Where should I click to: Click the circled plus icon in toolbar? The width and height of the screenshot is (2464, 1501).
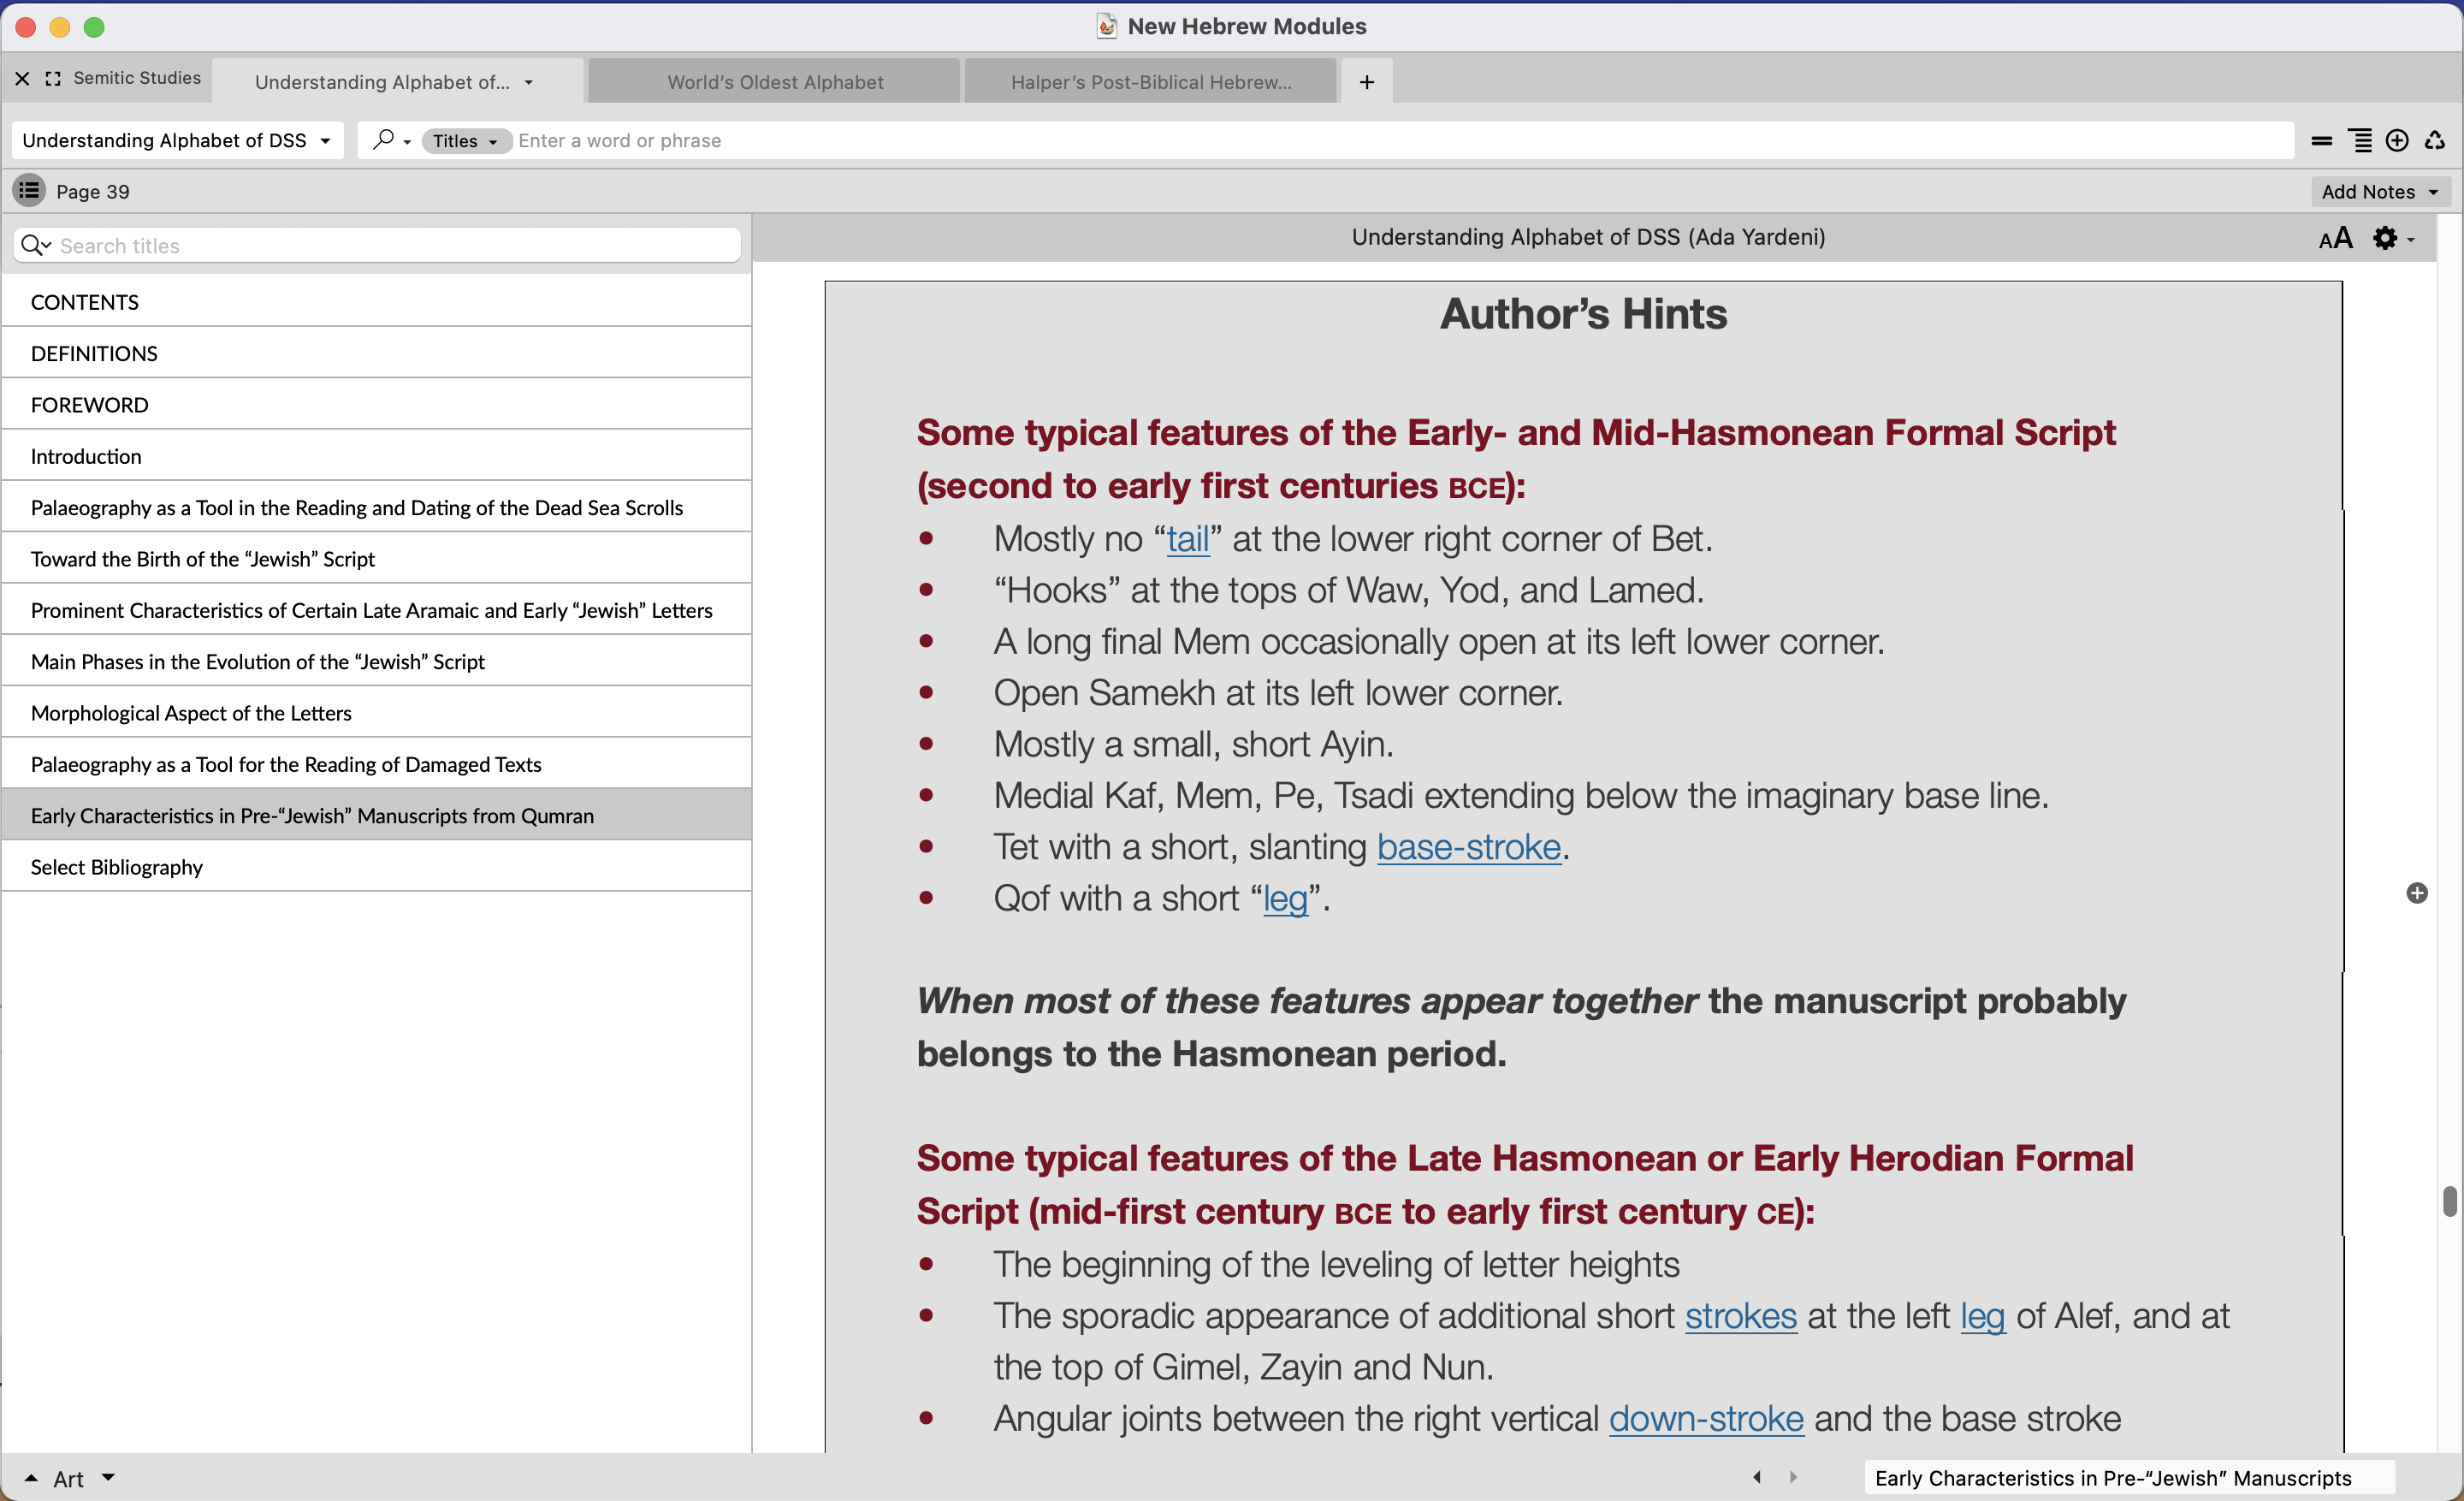(x=2396, y=141)
